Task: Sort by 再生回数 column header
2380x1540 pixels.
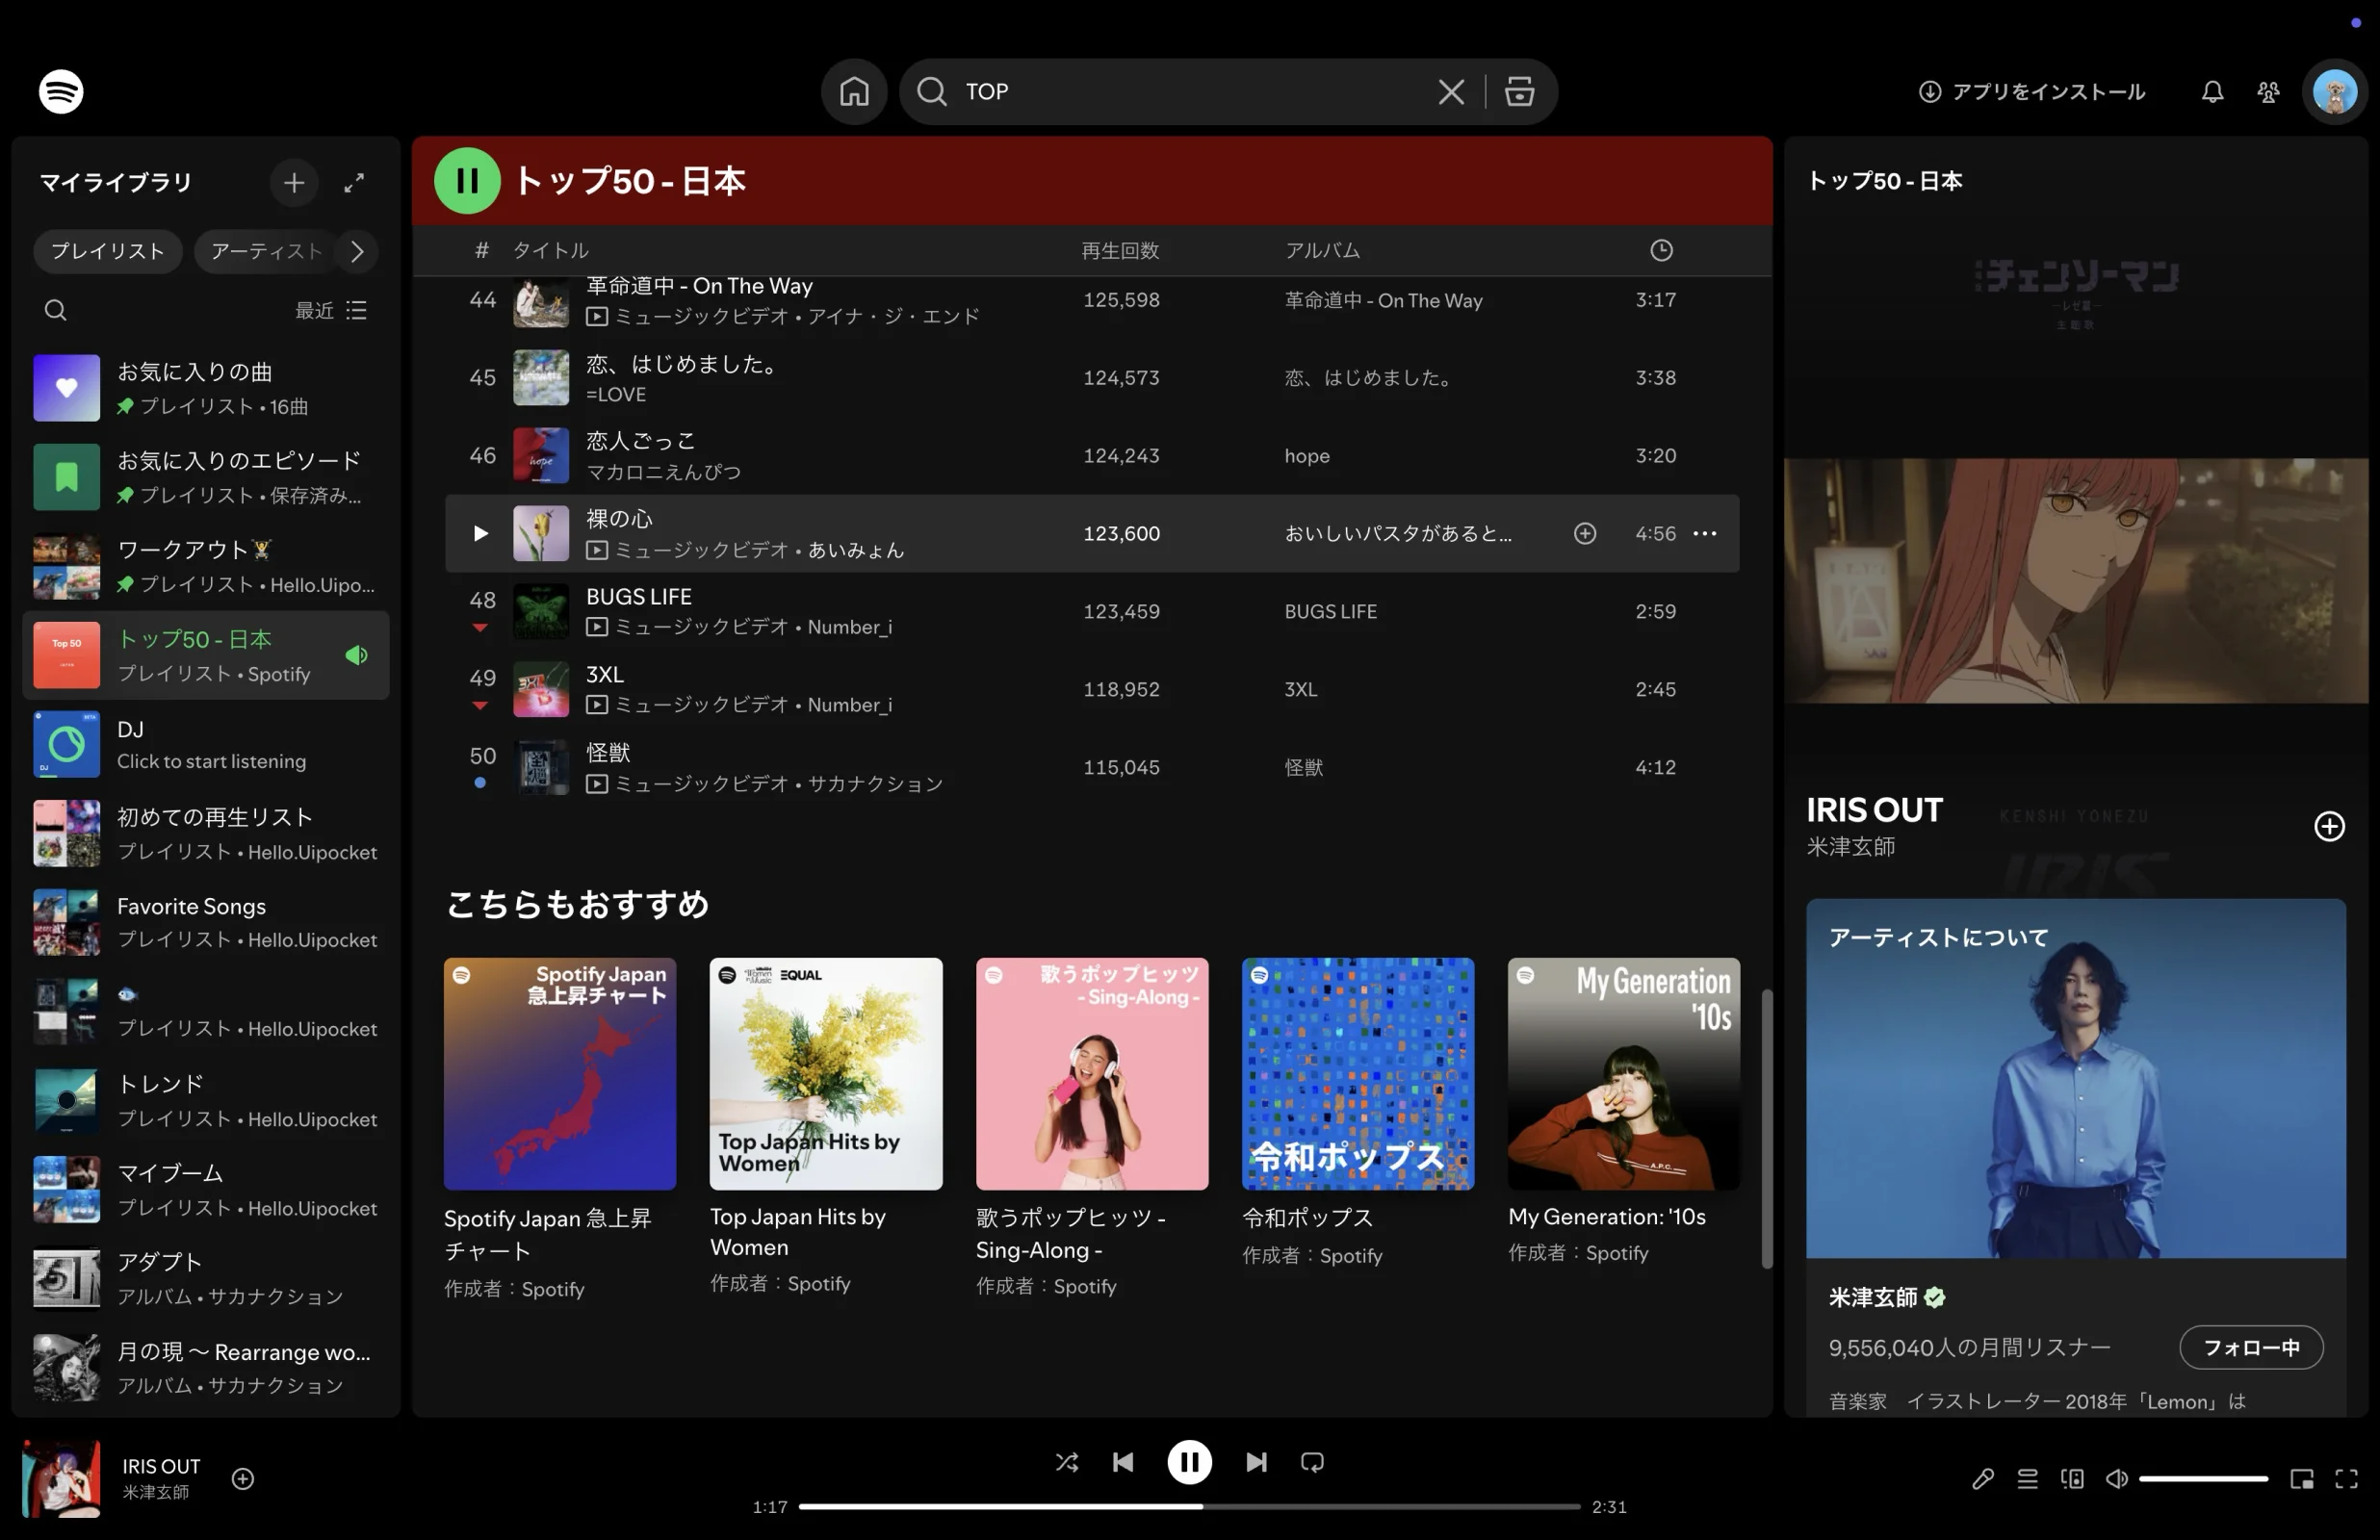Action: pyautogui.click(x=1120, y=250)
